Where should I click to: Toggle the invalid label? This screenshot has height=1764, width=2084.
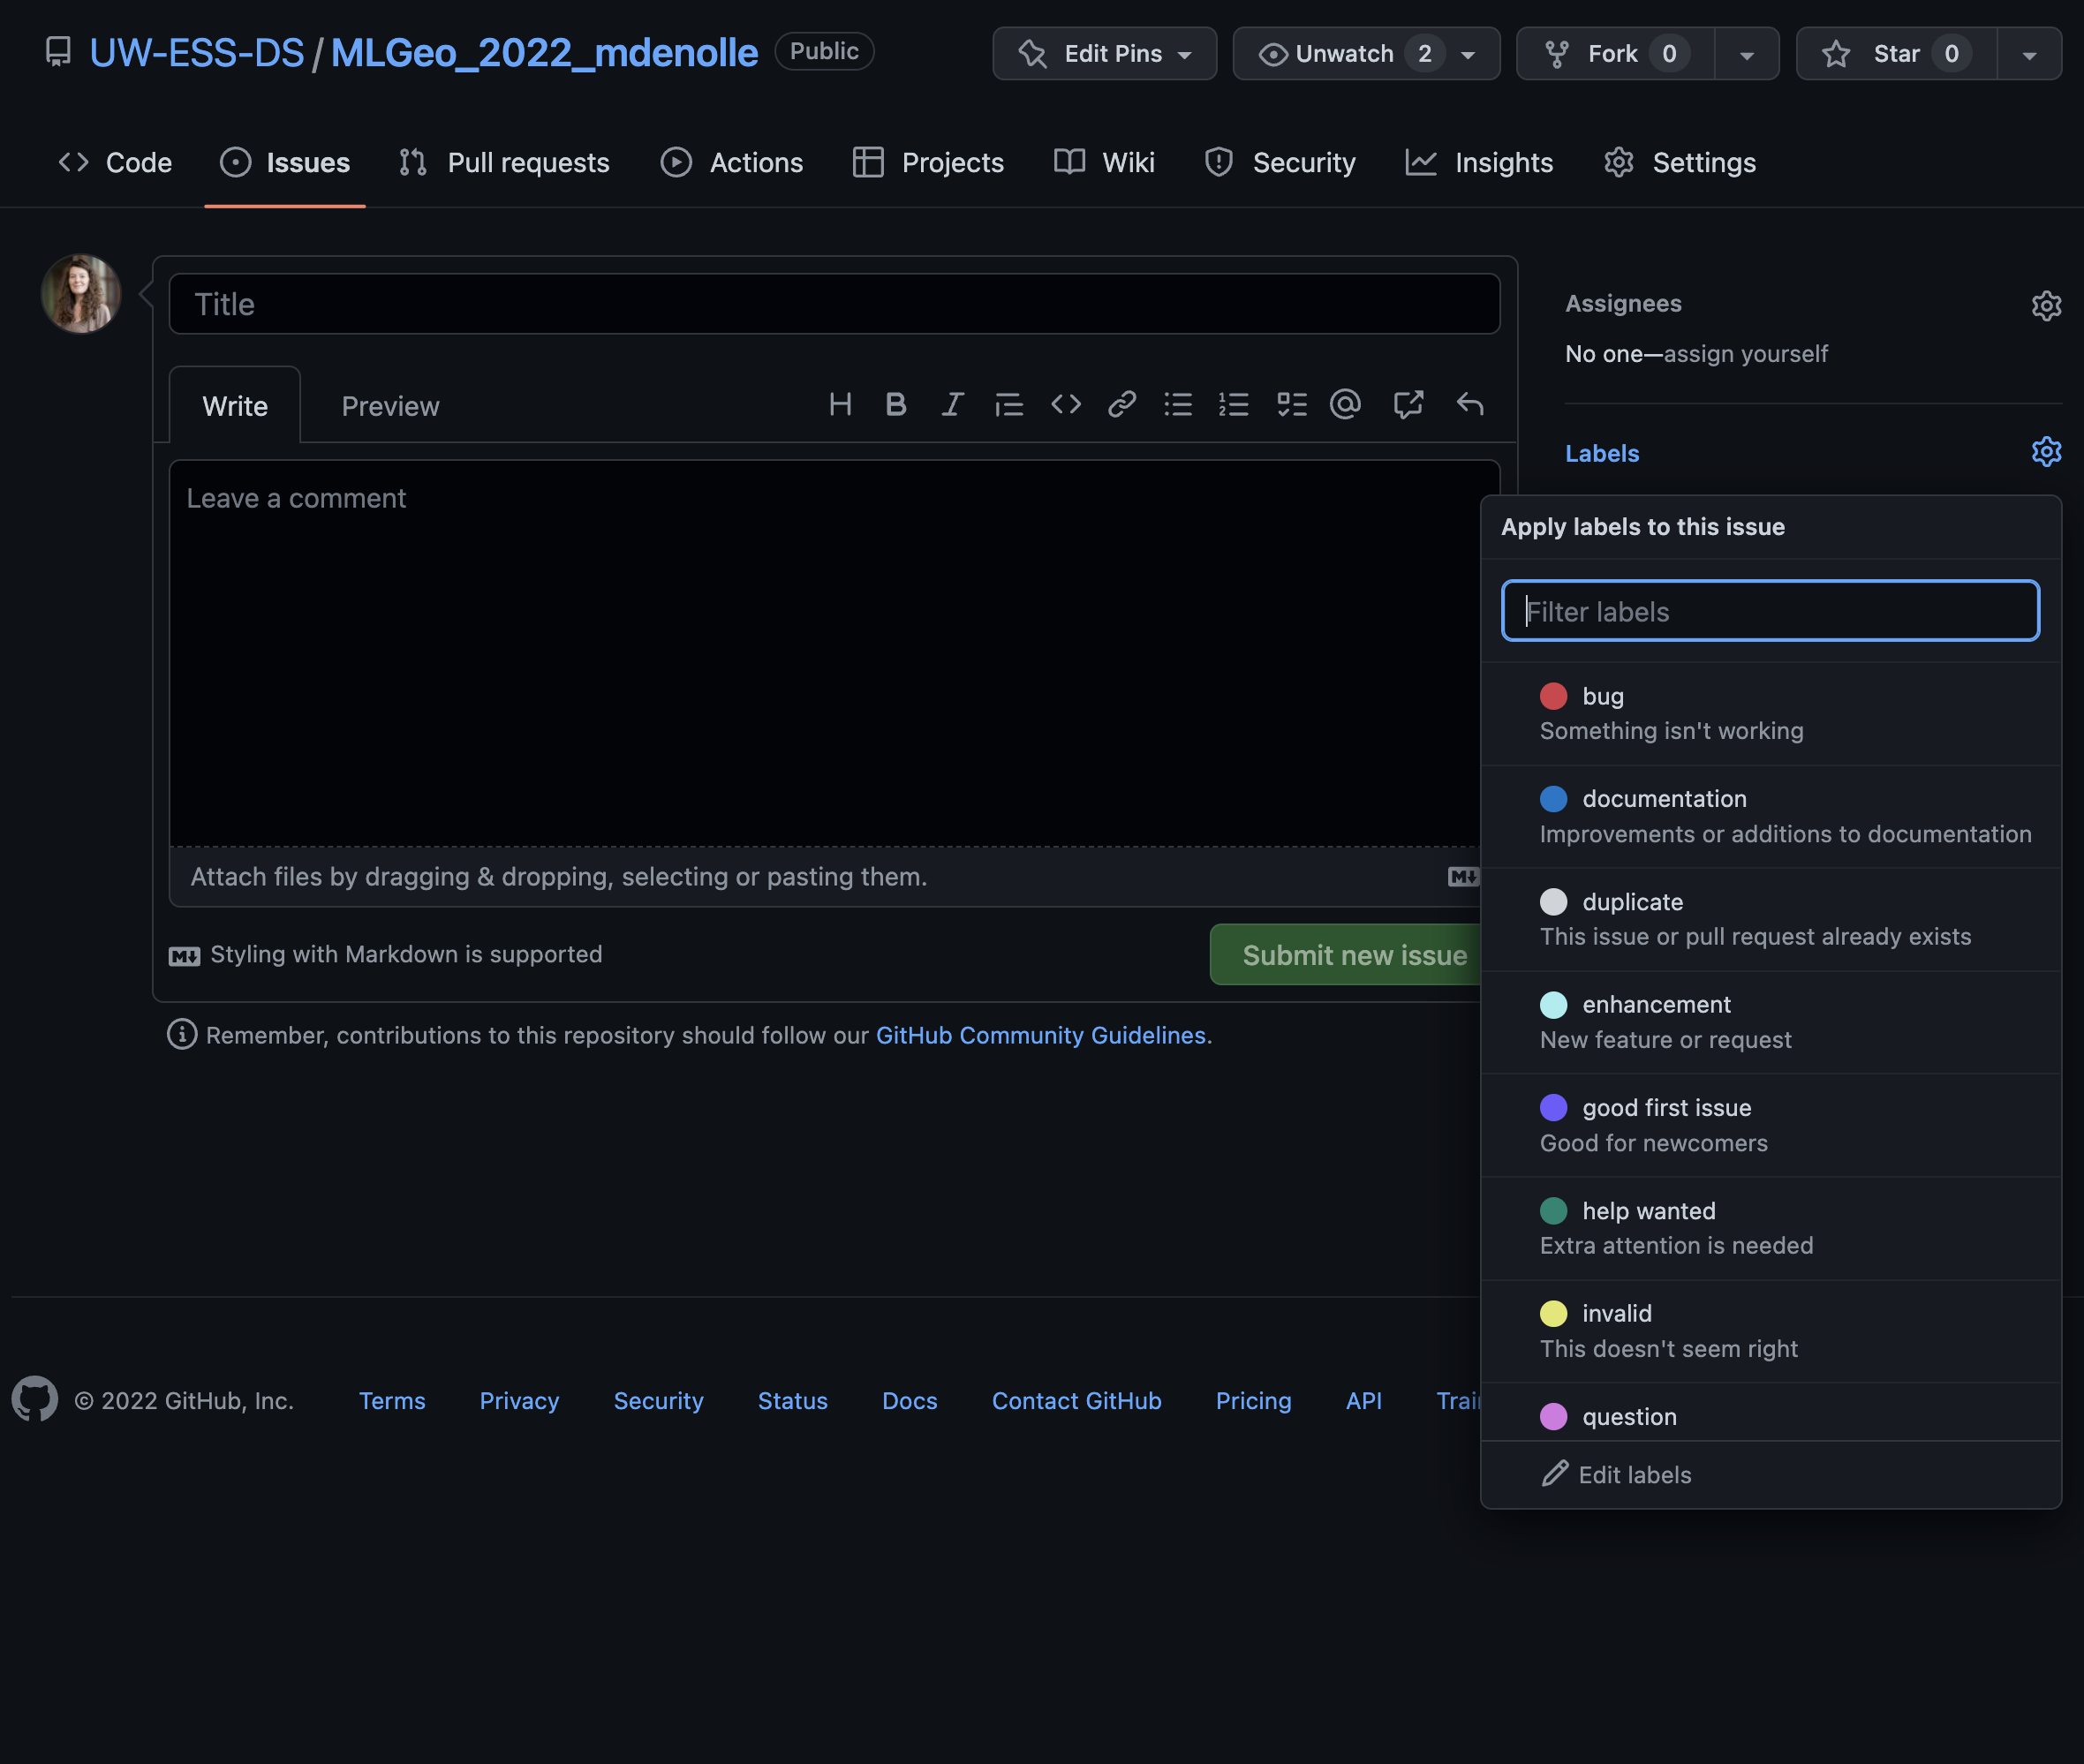pos(1770,1331)
